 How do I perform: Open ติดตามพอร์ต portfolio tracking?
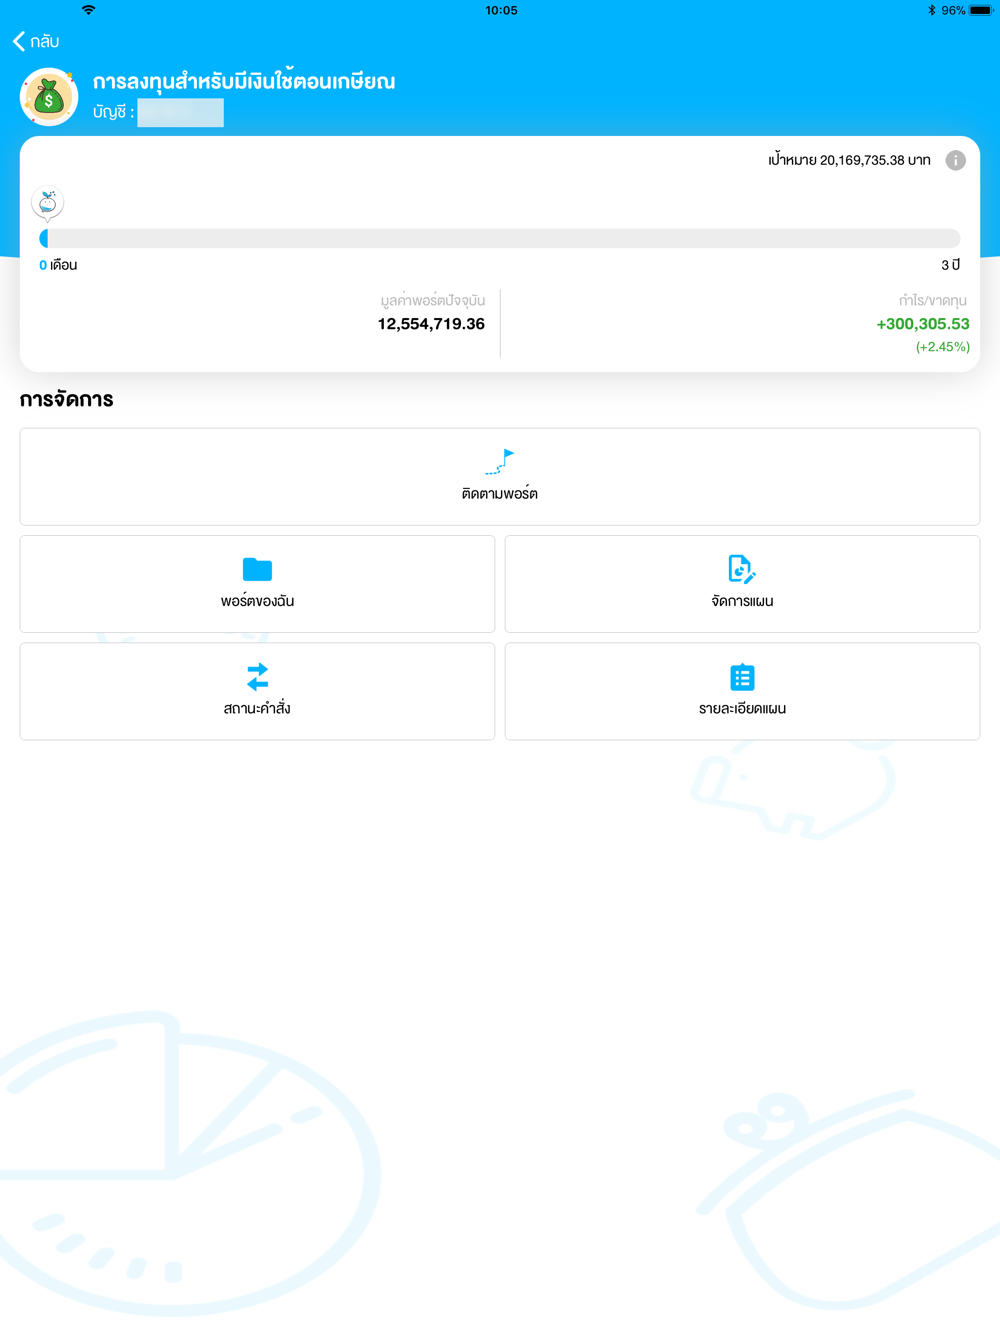click(500, 477)
